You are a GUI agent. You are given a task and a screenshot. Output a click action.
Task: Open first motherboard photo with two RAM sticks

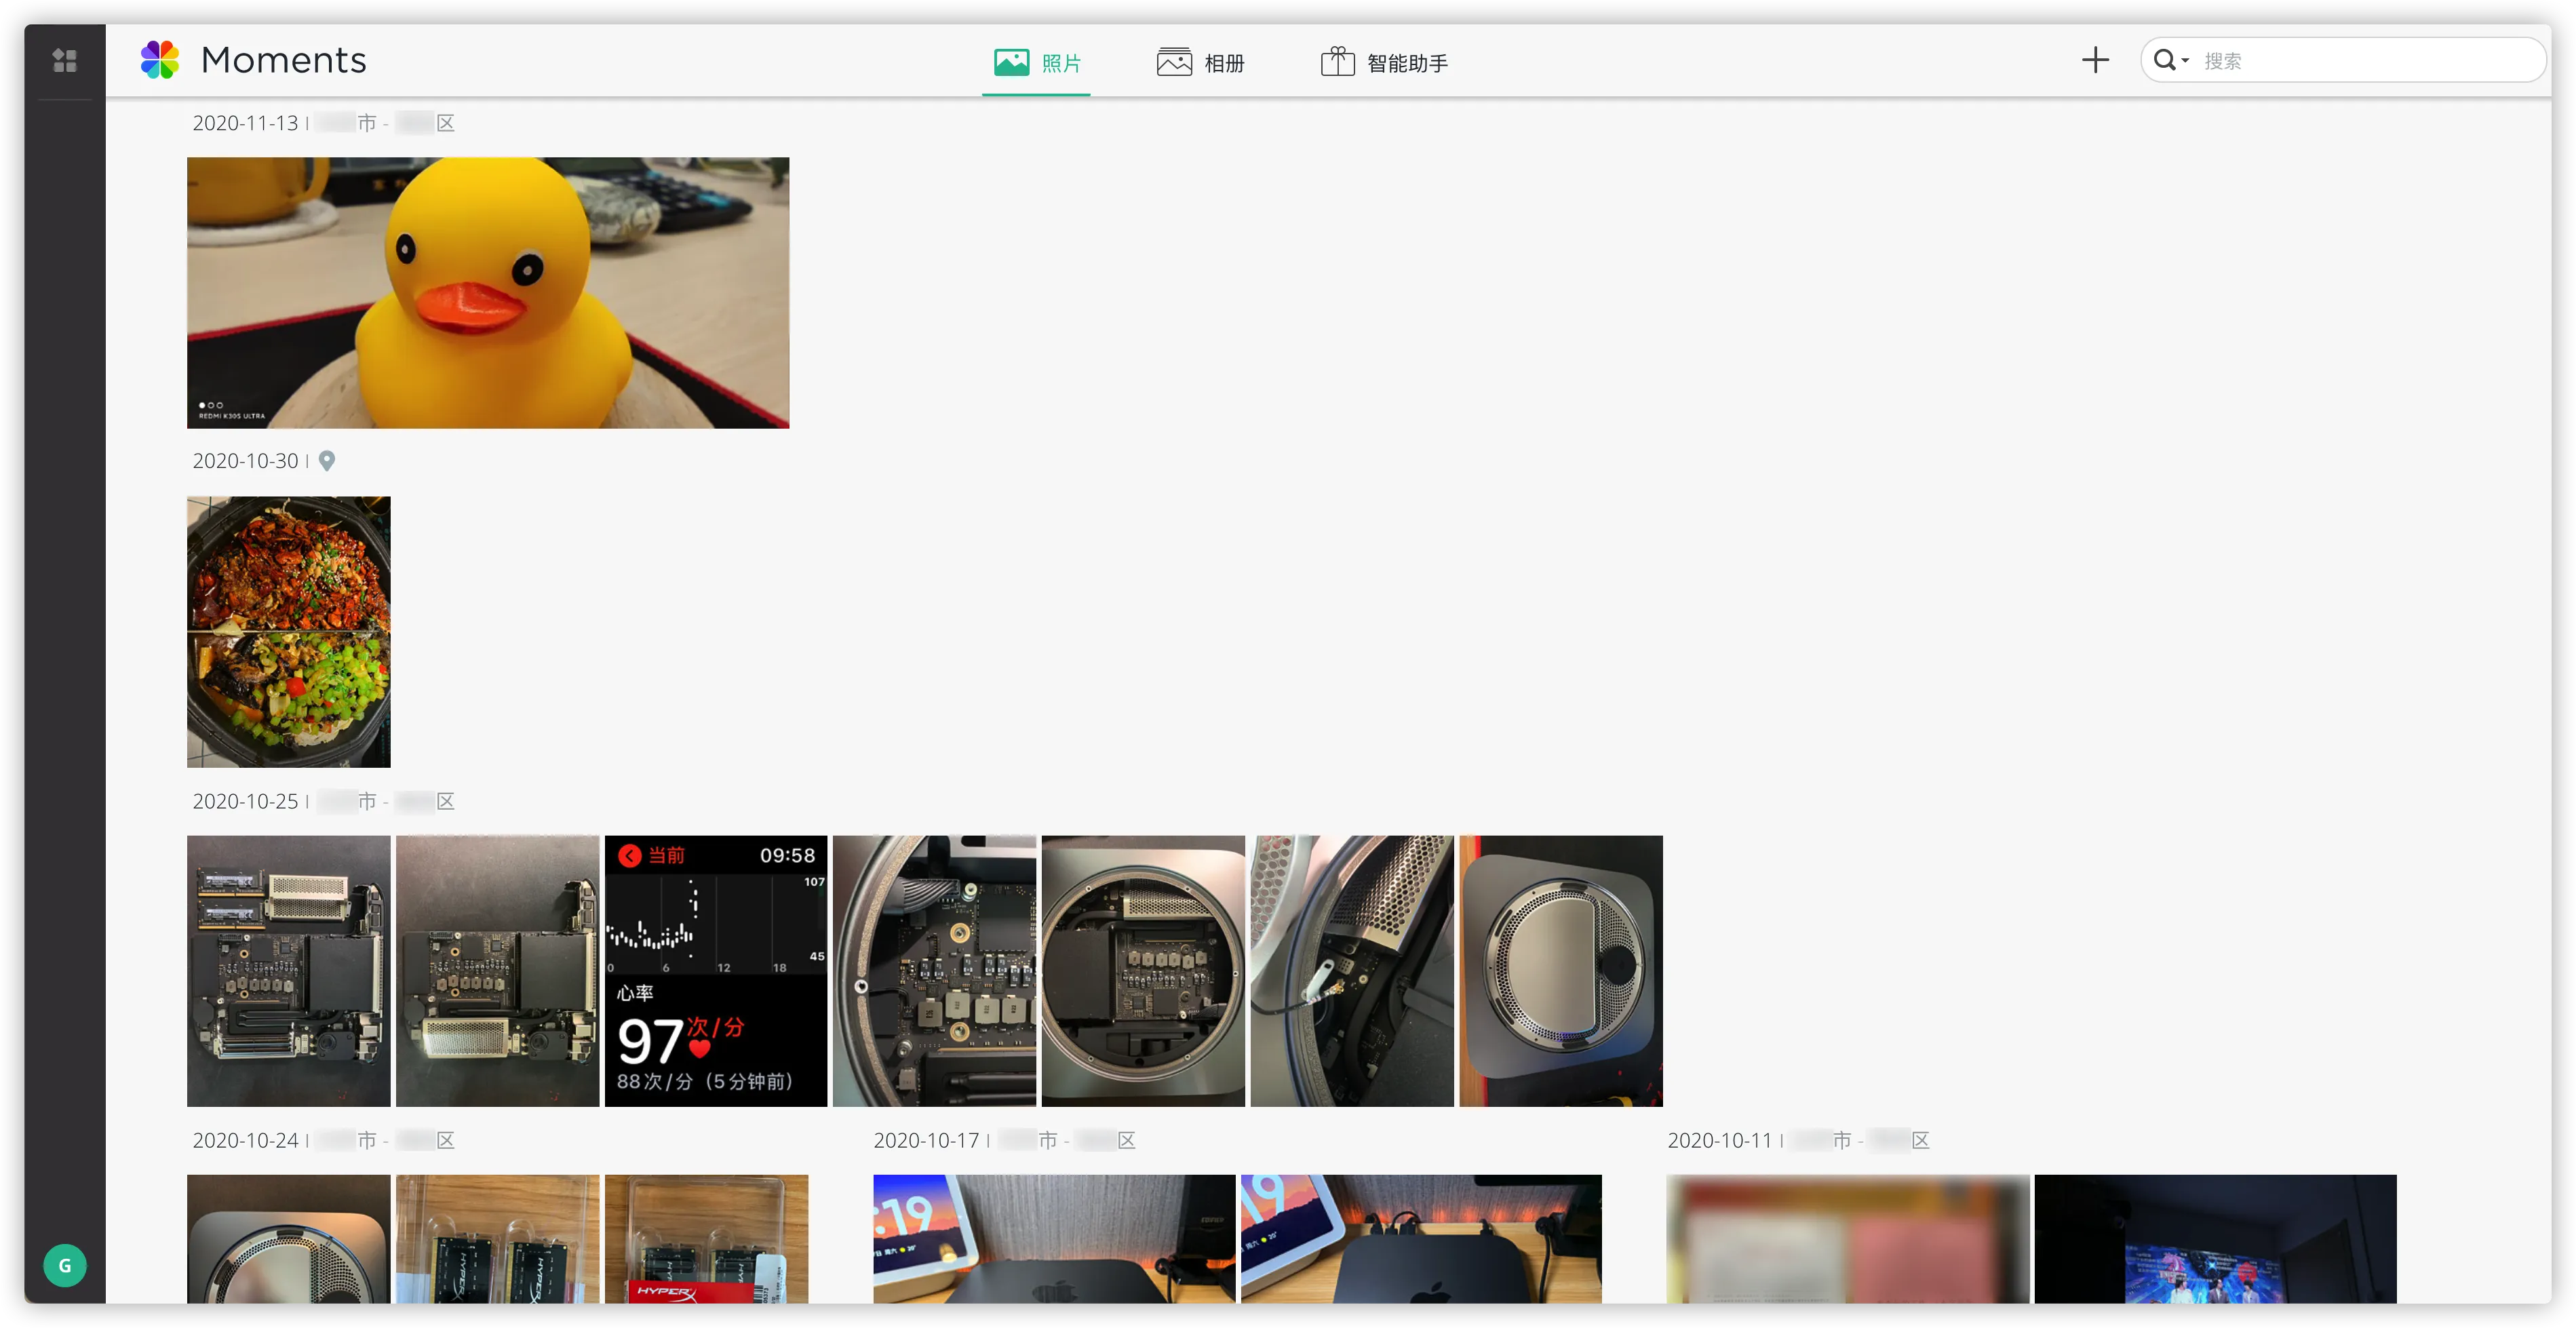tap(289, 971)
